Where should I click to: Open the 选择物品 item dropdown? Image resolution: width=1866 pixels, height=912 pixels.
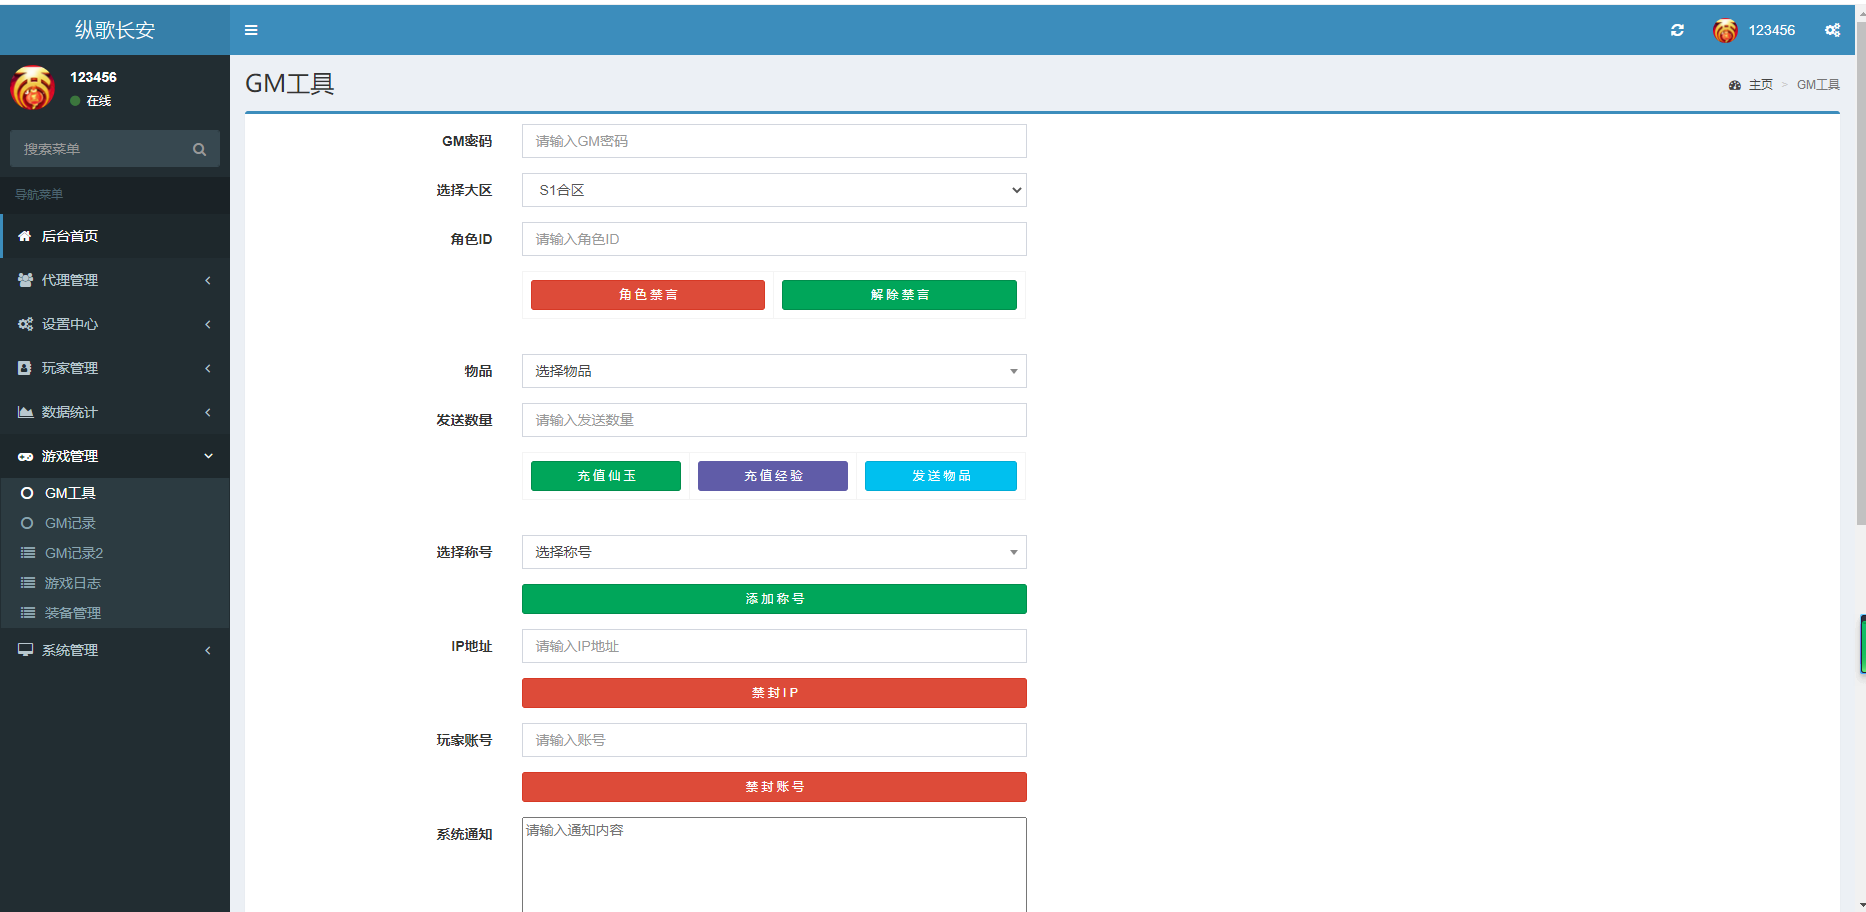[x=774, y=371]
